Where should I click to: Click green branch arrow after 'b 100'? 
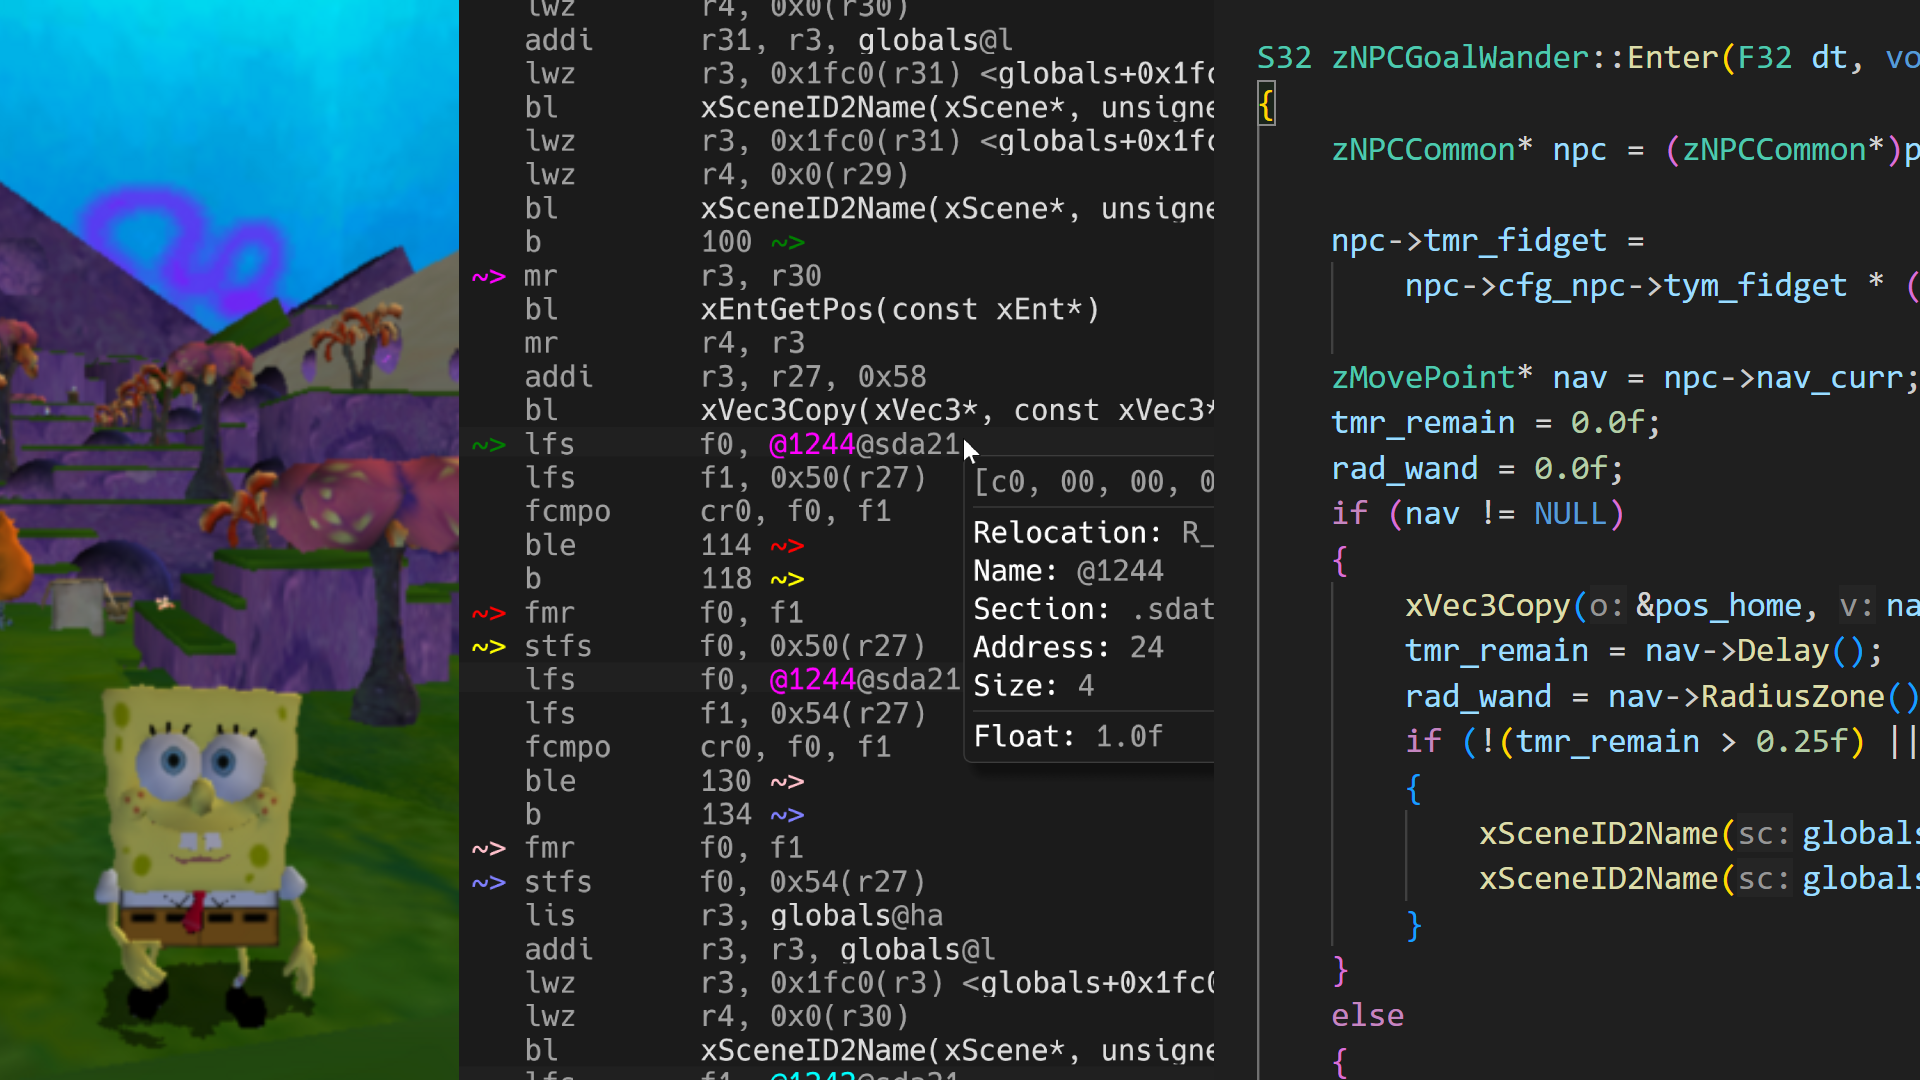[x=788, y=242]
